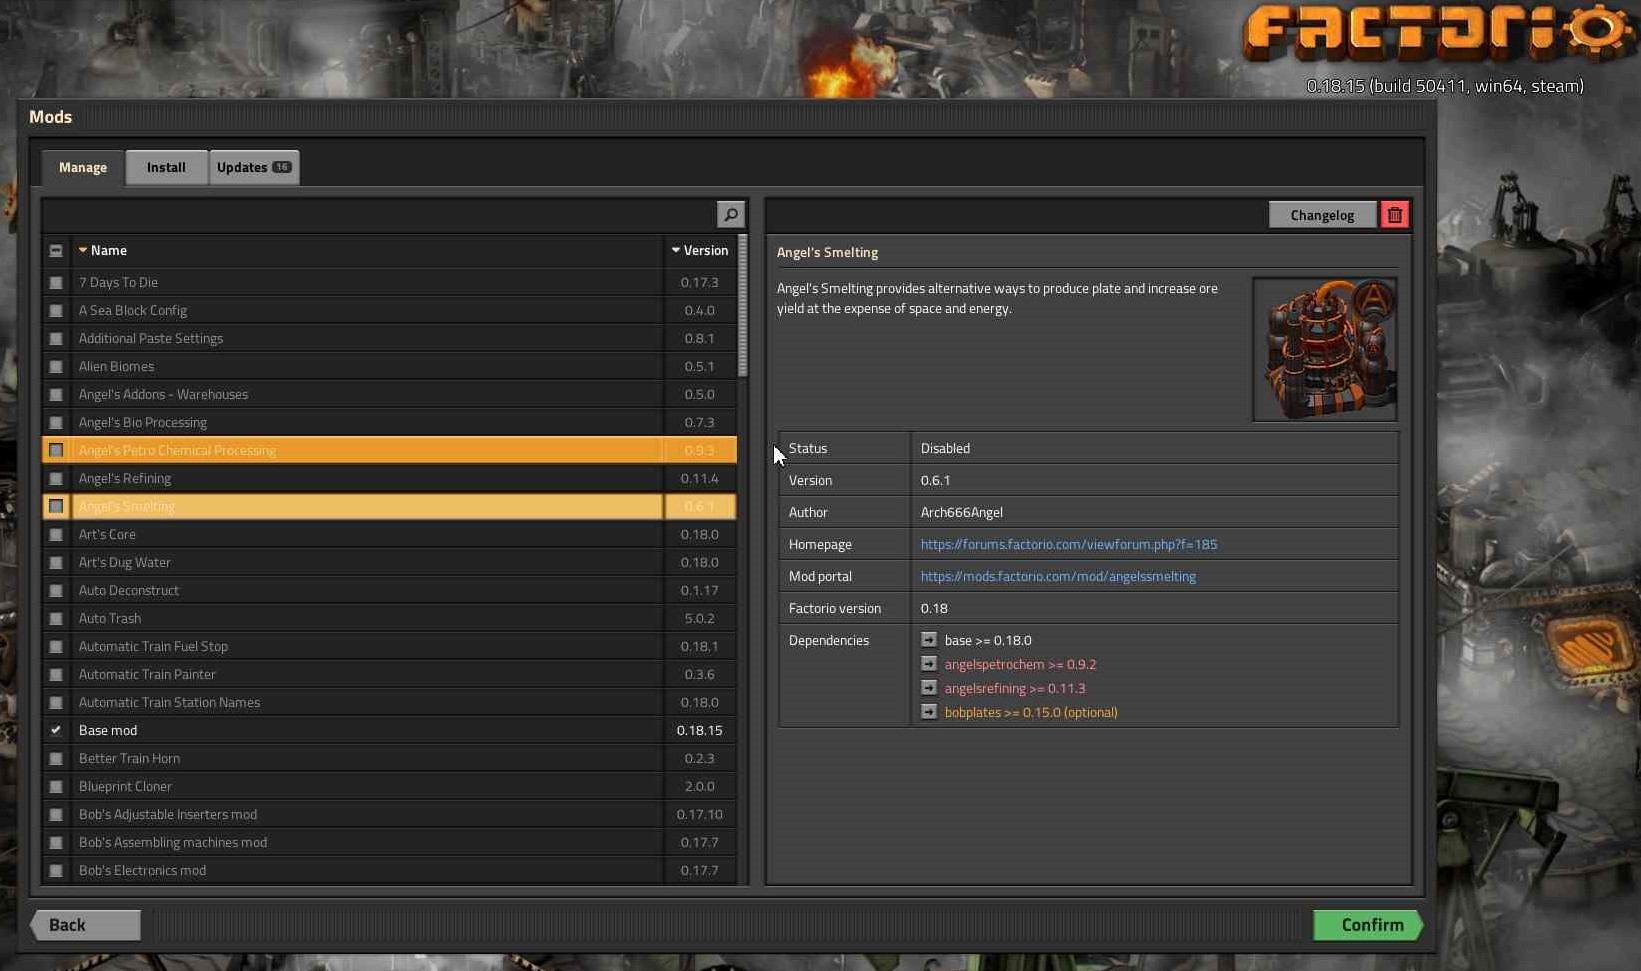Go back using the Back button
The image size is (1641, 971).
[85, 925]
